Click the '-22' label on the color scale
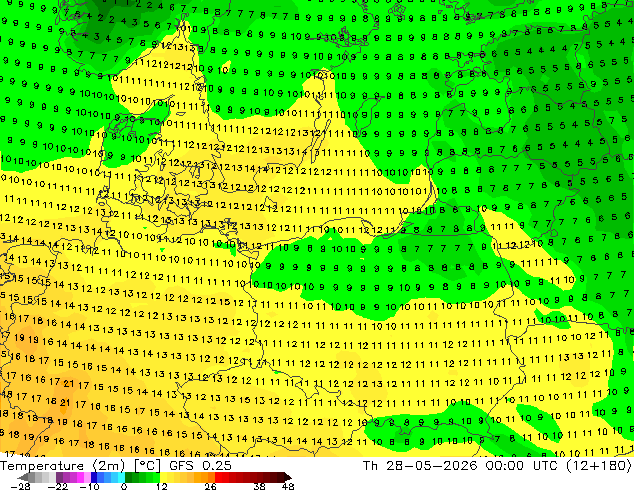 pyautogui.click(x=58, y=486)
